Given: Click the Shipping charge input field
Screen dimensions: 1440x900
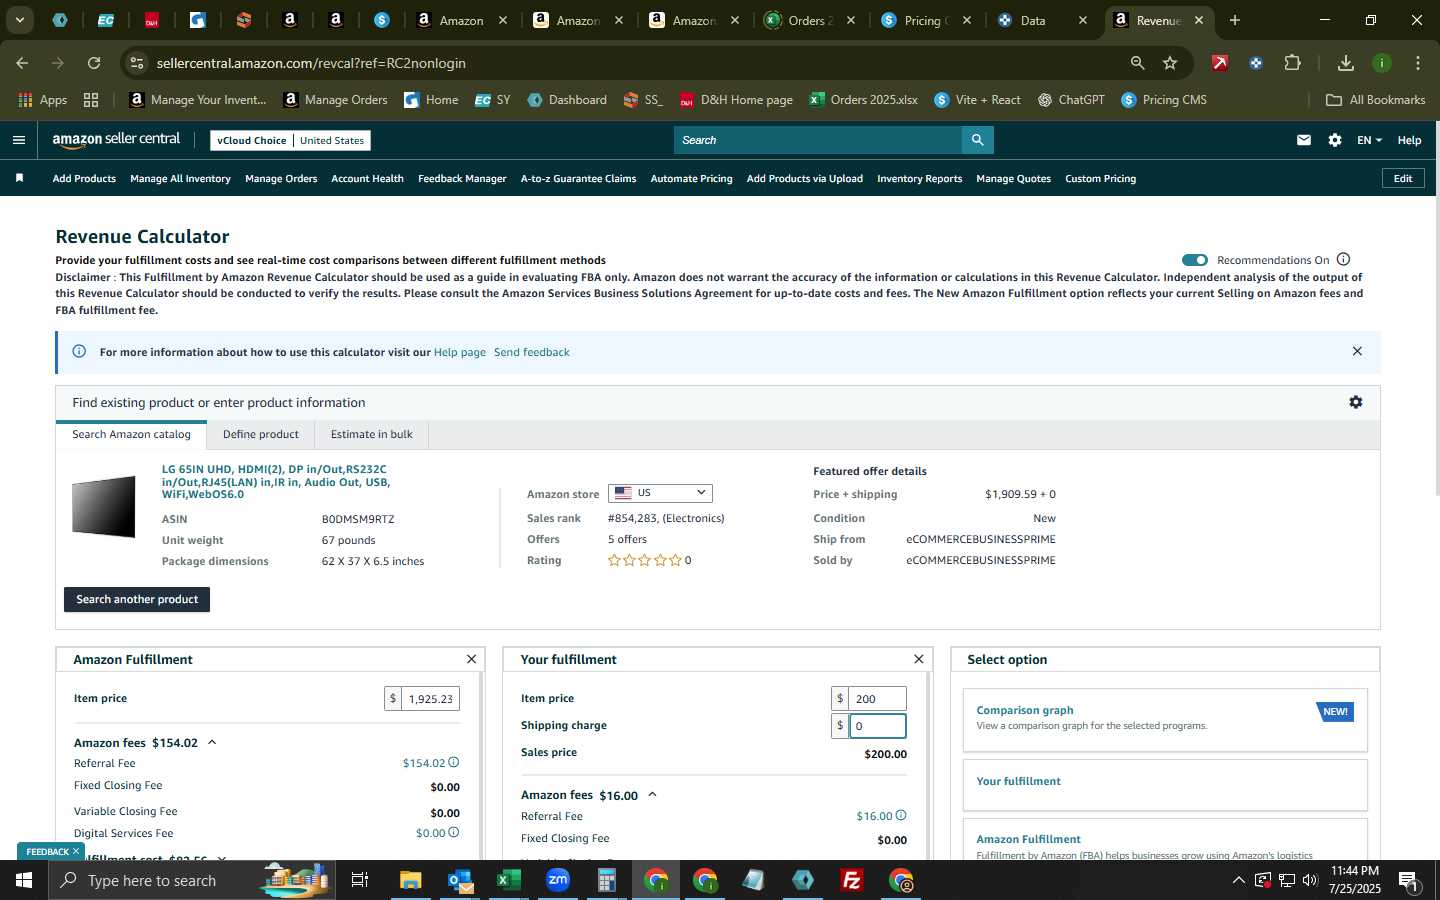Looking at the screenshot, I should (x=877, y=725).
